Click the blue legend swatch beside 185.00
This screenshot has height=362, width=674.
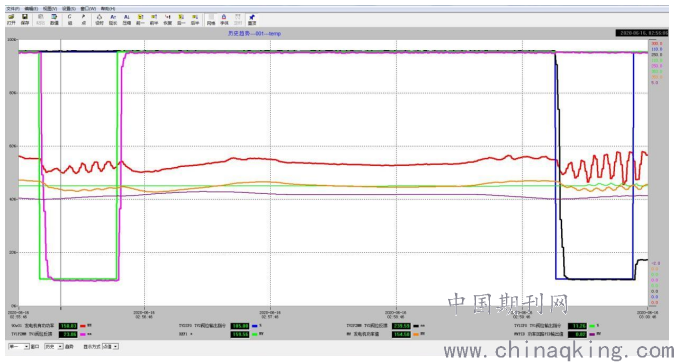pyautogui.click(x=254, y=326)
